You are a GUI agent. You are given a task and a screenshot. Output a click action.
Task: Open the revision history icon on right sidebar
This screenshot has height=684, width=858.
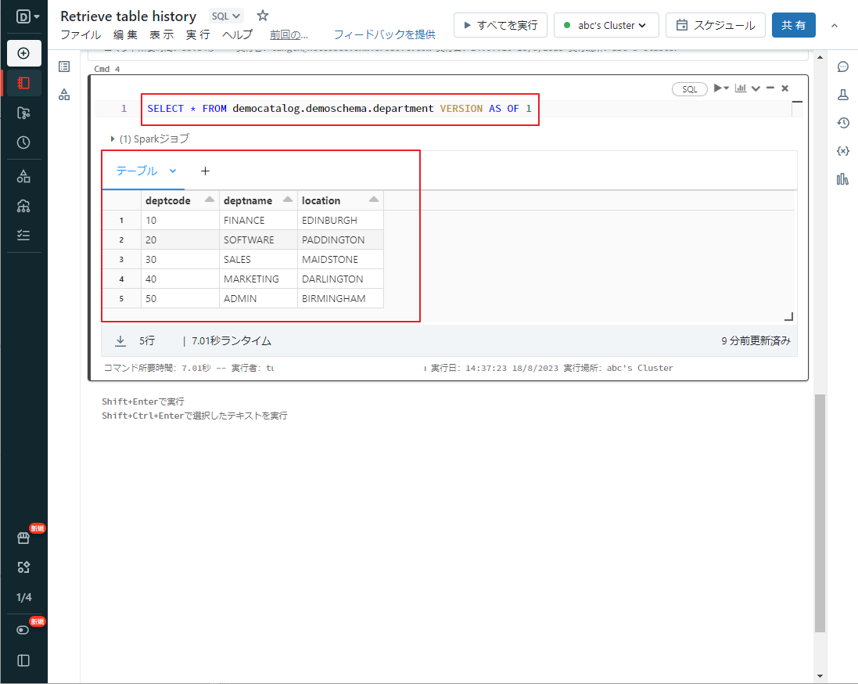click(x=842, y=123)
